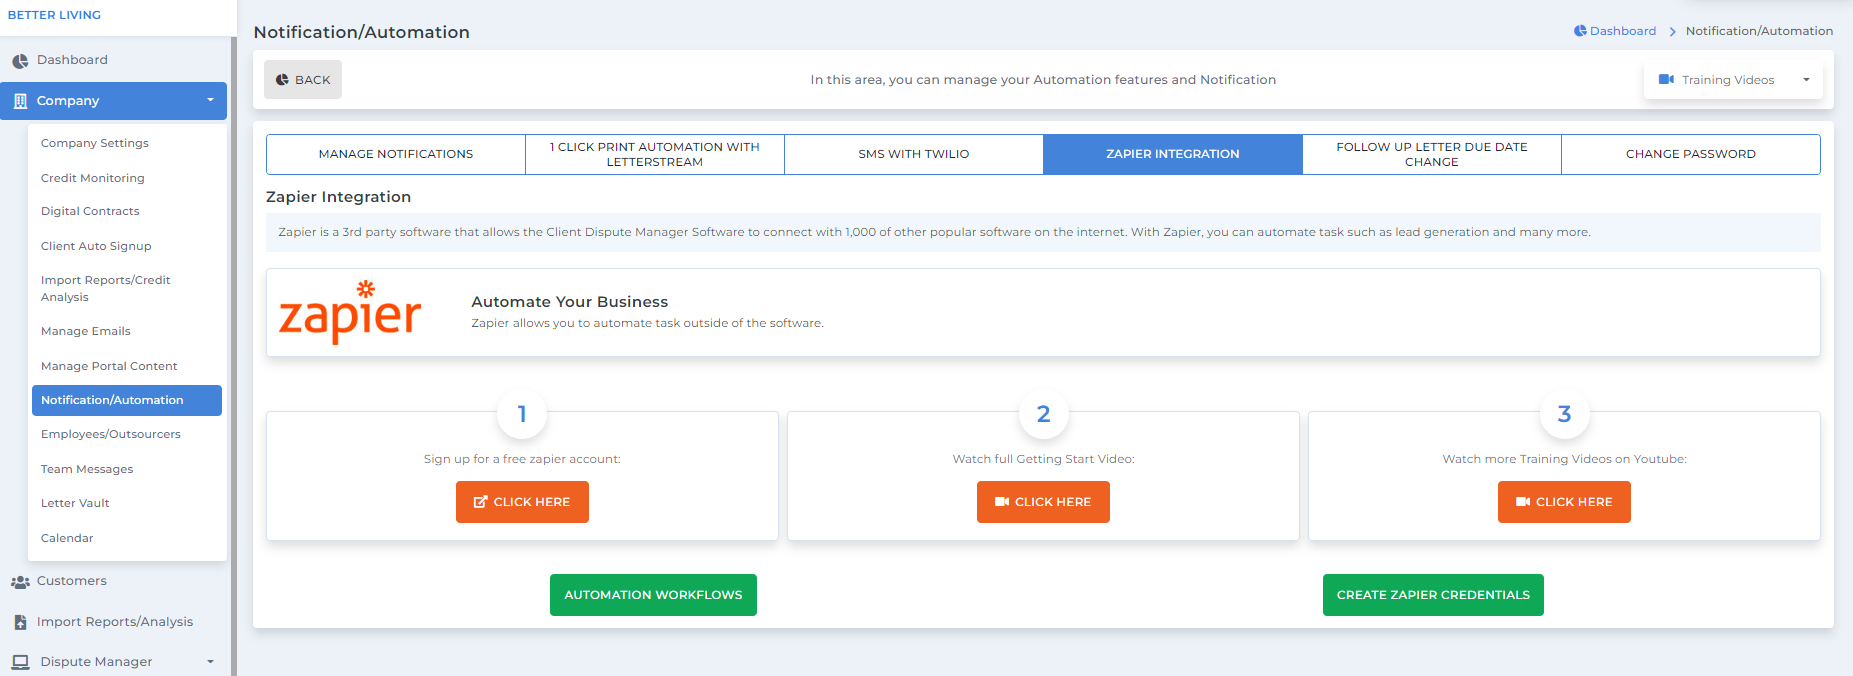Open Company Settings in sidebar

click(95, 143)
